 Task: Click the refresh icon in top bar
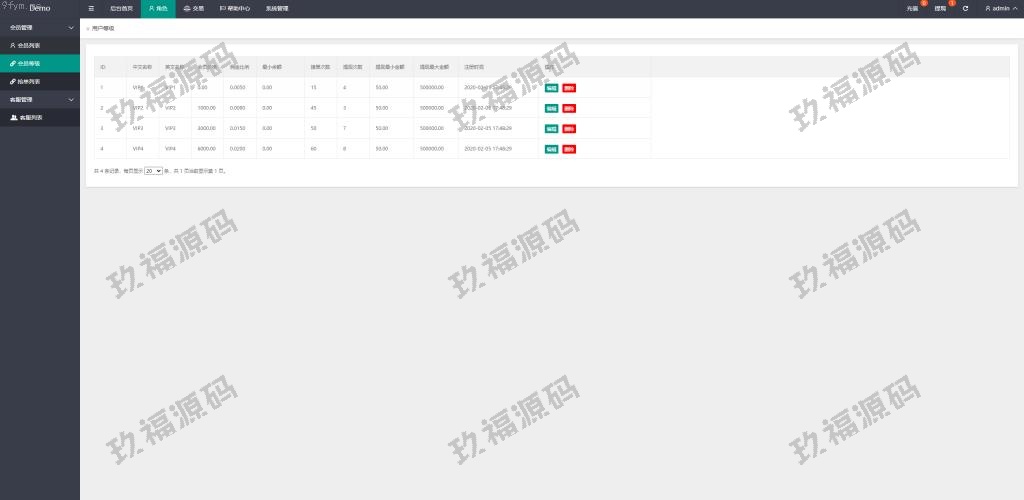coord(965,8)
